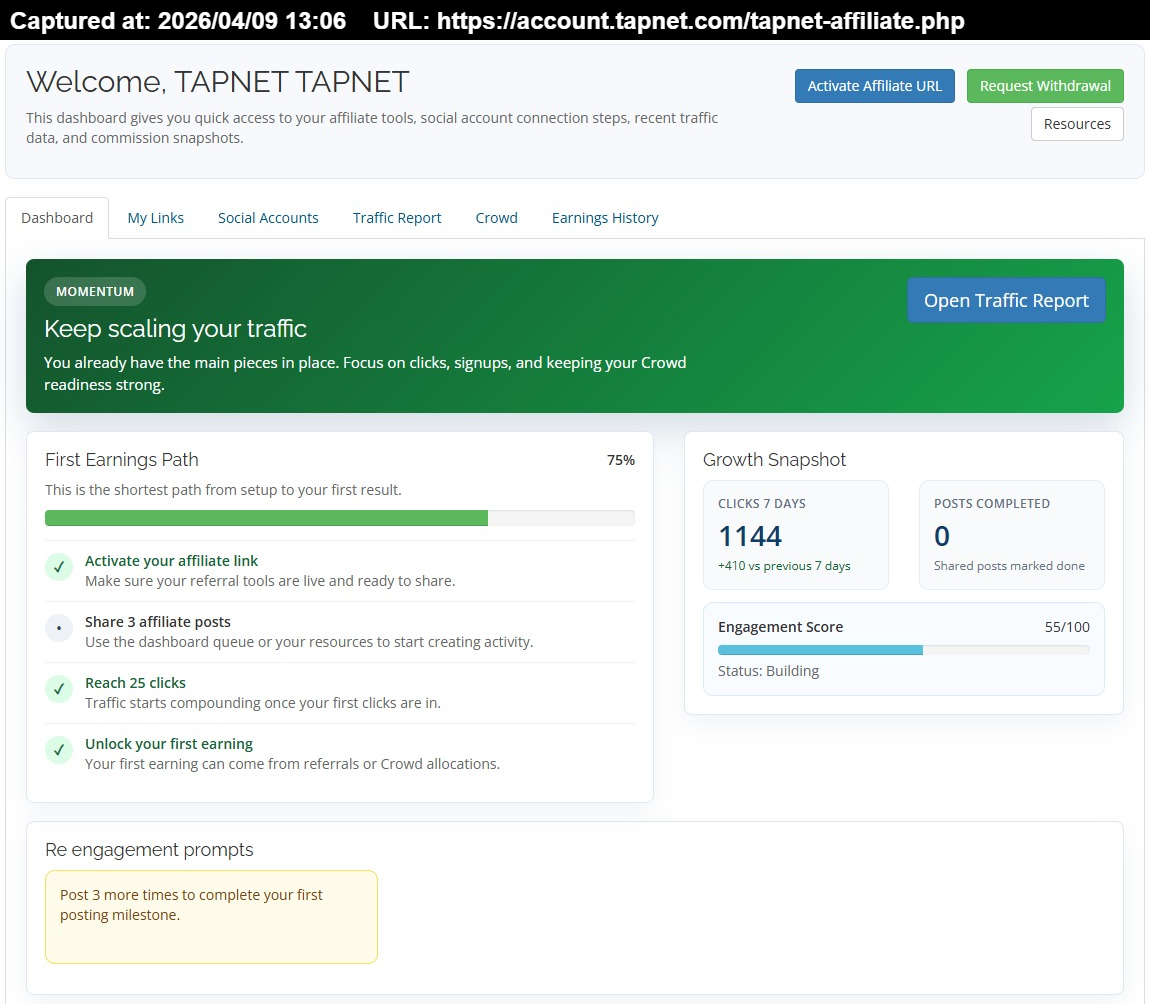The height and width of the screenshot is (1004, 1150).
Task: Click the Activate Affiliate URL button
Action: [x=875, y=86]
